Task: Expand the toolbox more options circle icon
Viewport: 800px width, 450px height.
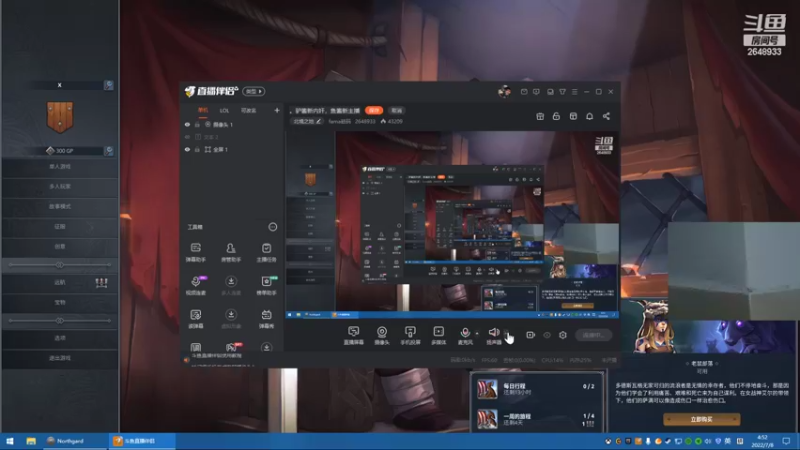Action: point(273,227)
